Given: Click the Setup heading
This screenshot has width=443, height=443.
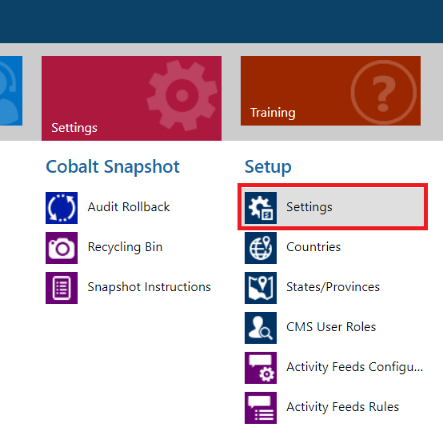Looking at the screenshot, I should 268,167.
